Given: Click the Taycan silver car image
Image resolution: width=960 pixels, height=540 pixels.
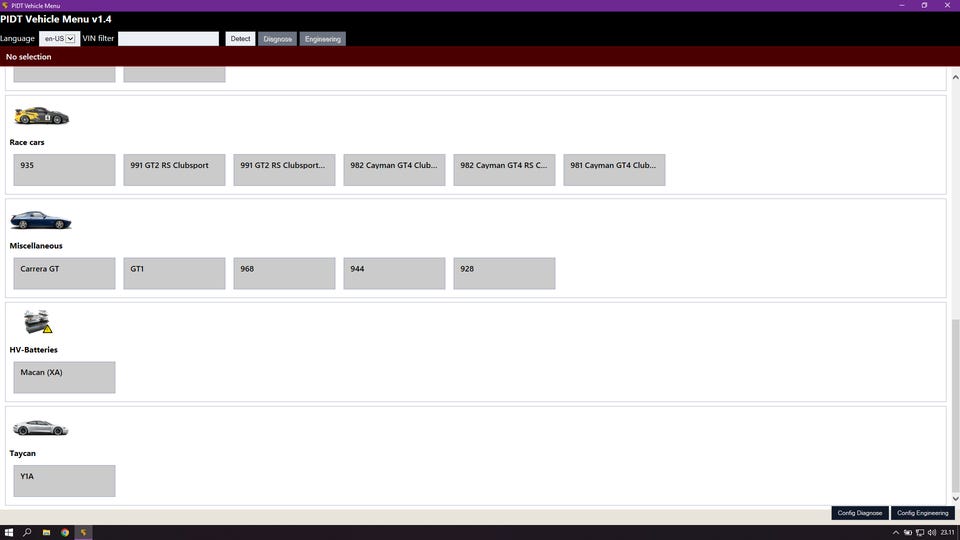Looking at the screenshot, I should [40, 427].
